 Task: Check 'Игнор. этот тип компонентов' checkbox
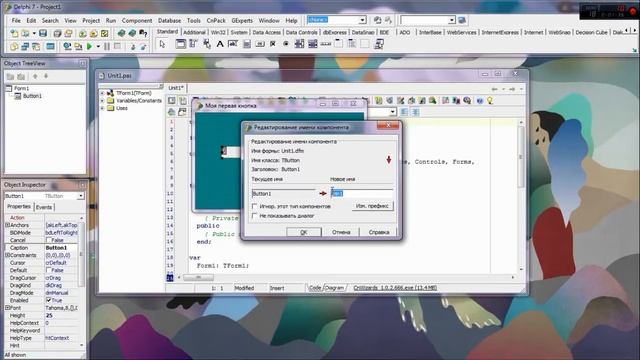point(254,207)
